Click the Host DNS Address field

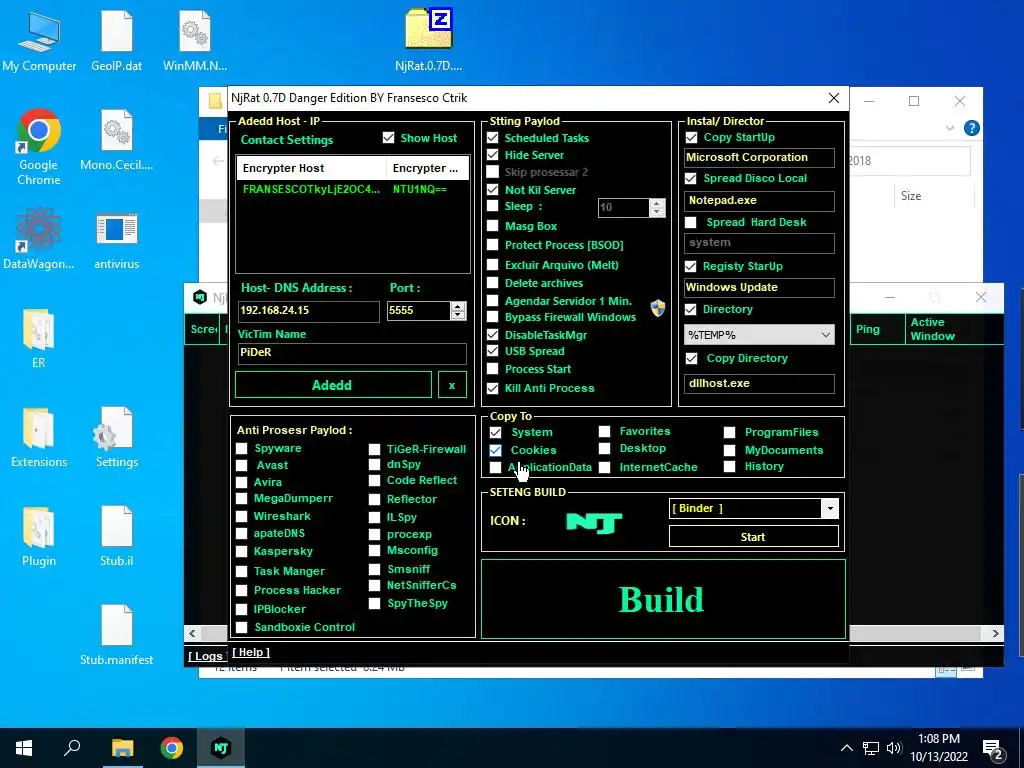(x=308, y=310)
